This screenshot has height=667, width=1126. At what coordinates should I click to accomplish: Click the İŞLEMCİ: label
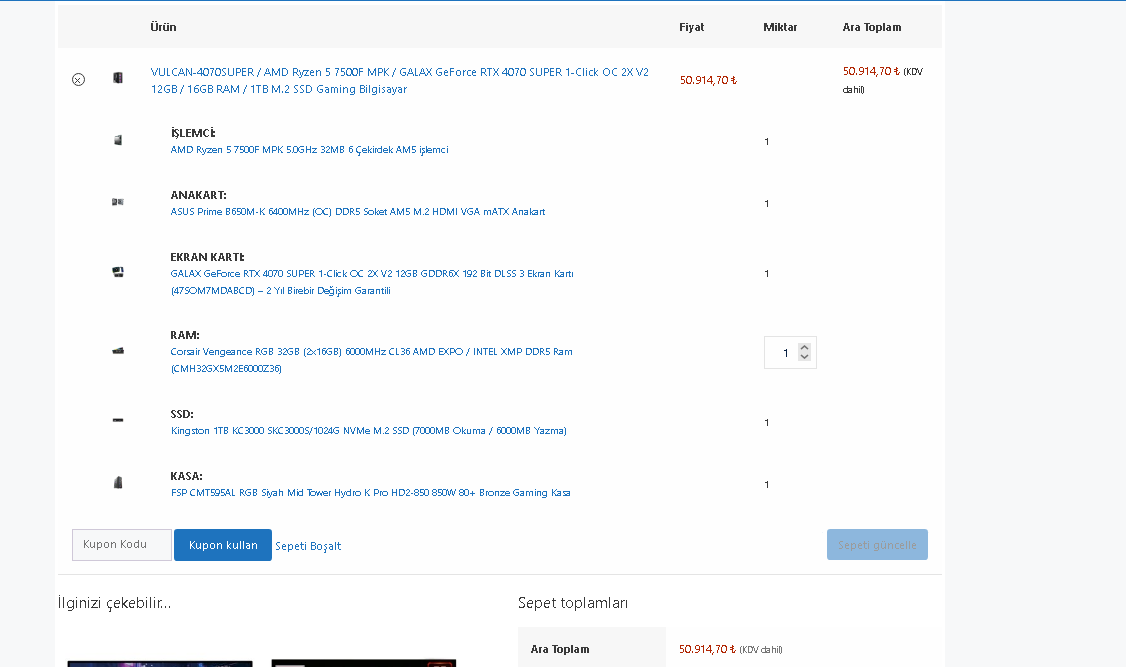pos(192,133)
